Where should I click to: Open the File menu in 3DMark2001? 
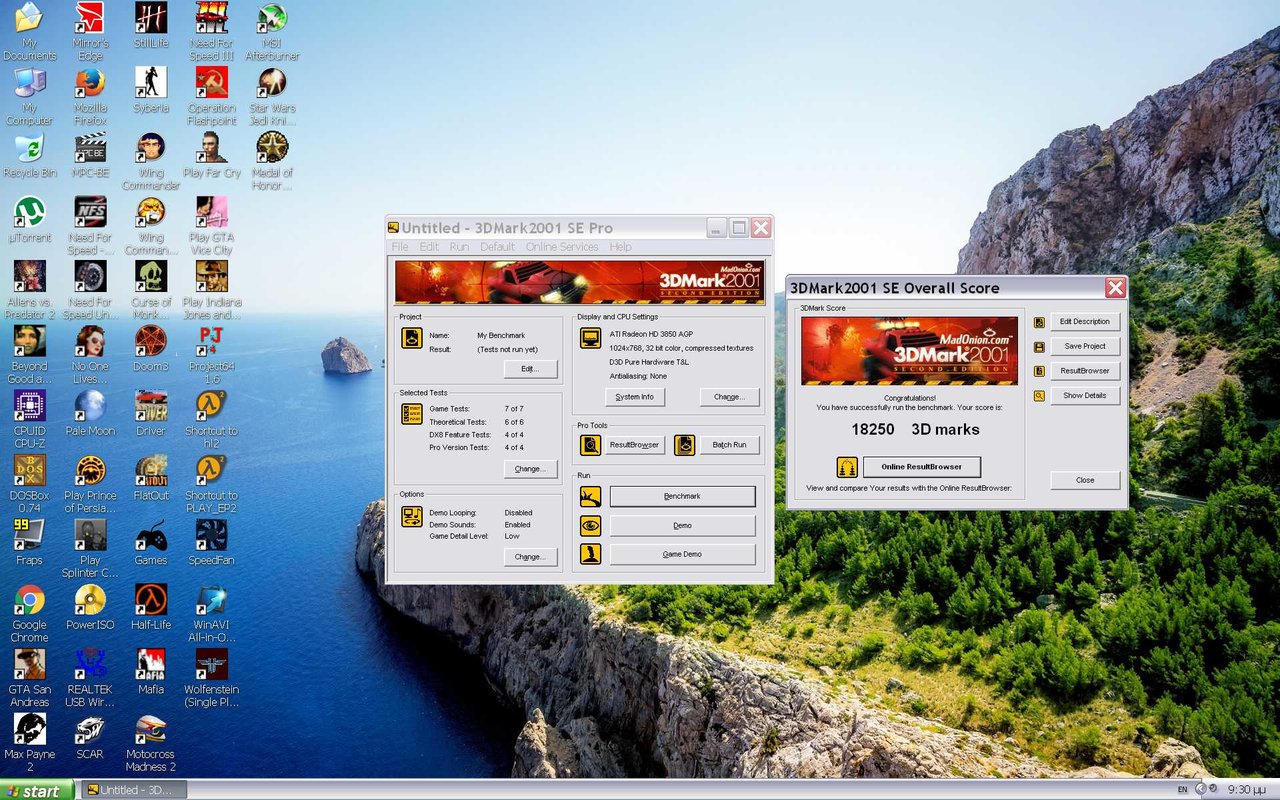(400, 247)
